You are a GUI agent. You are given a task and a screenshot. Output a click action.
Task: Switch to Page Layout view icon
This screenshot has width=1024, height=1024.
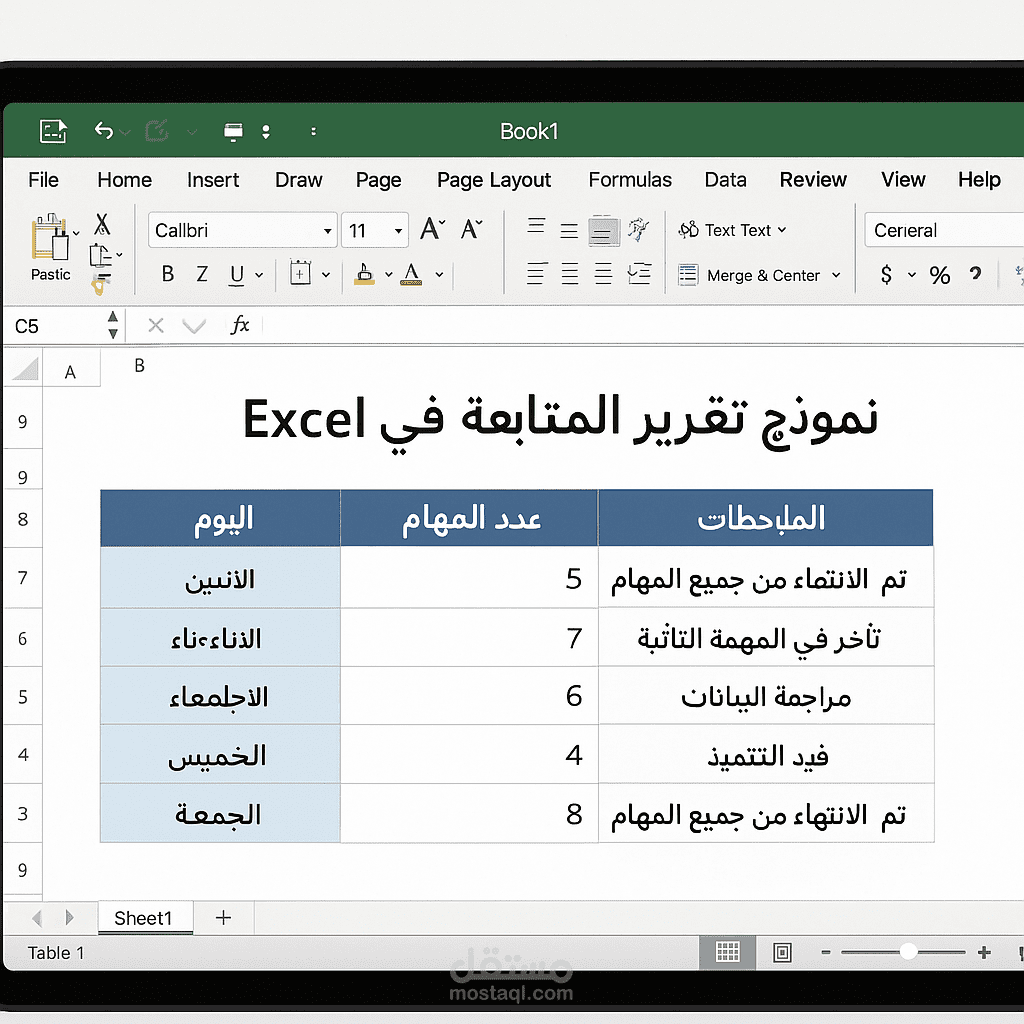pos(782,953)
